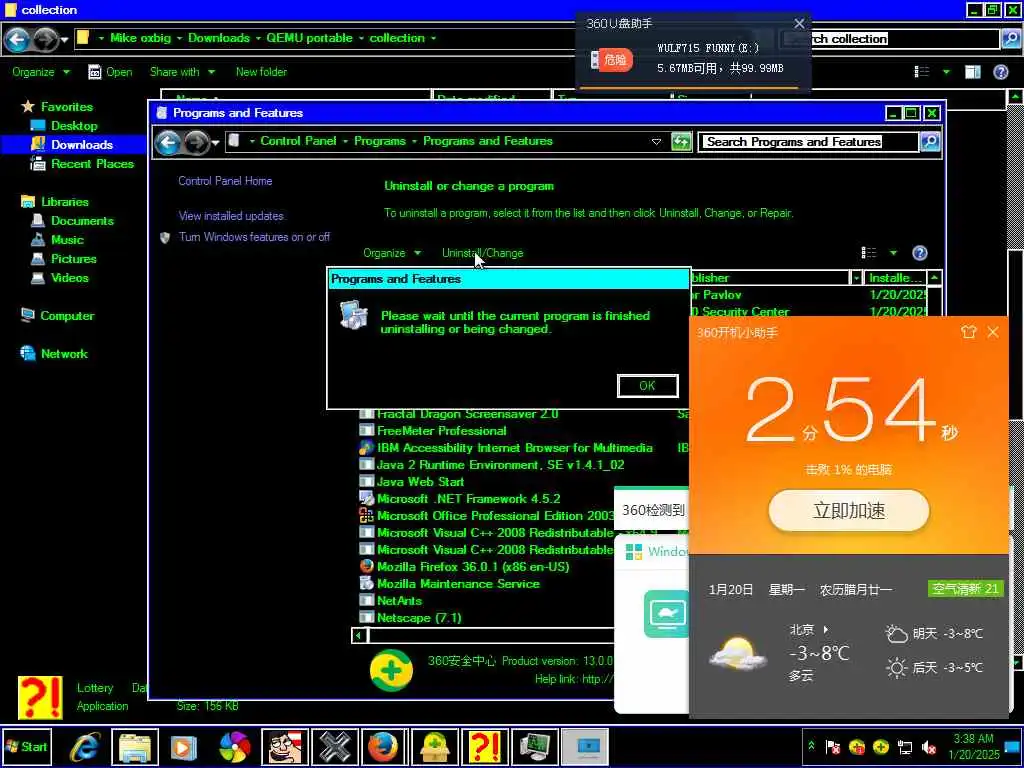Open Firefox from the taskbar
The height and width of the screenshot is (768, 1024).
384,747
